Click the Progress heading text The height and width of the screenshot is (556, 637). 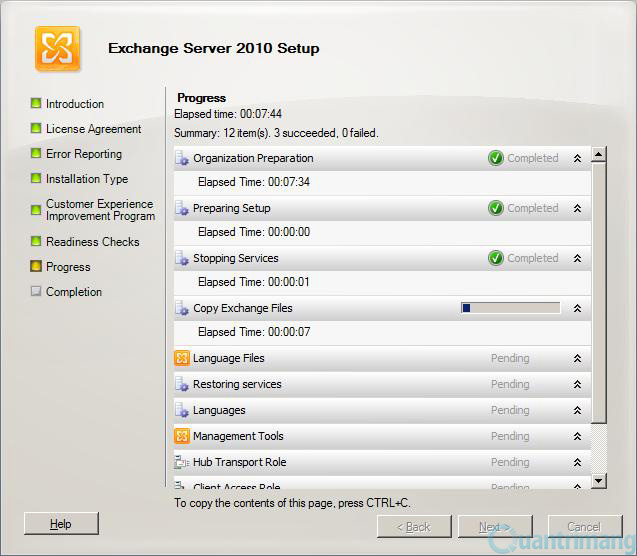click(x=202, y=98)
